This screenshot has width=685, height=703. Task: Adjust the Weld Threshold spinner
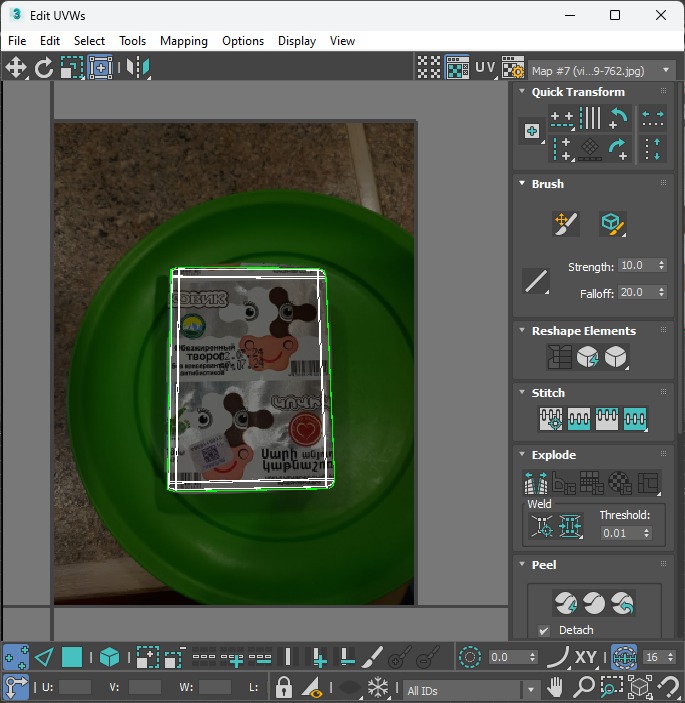tap(646, 533)
